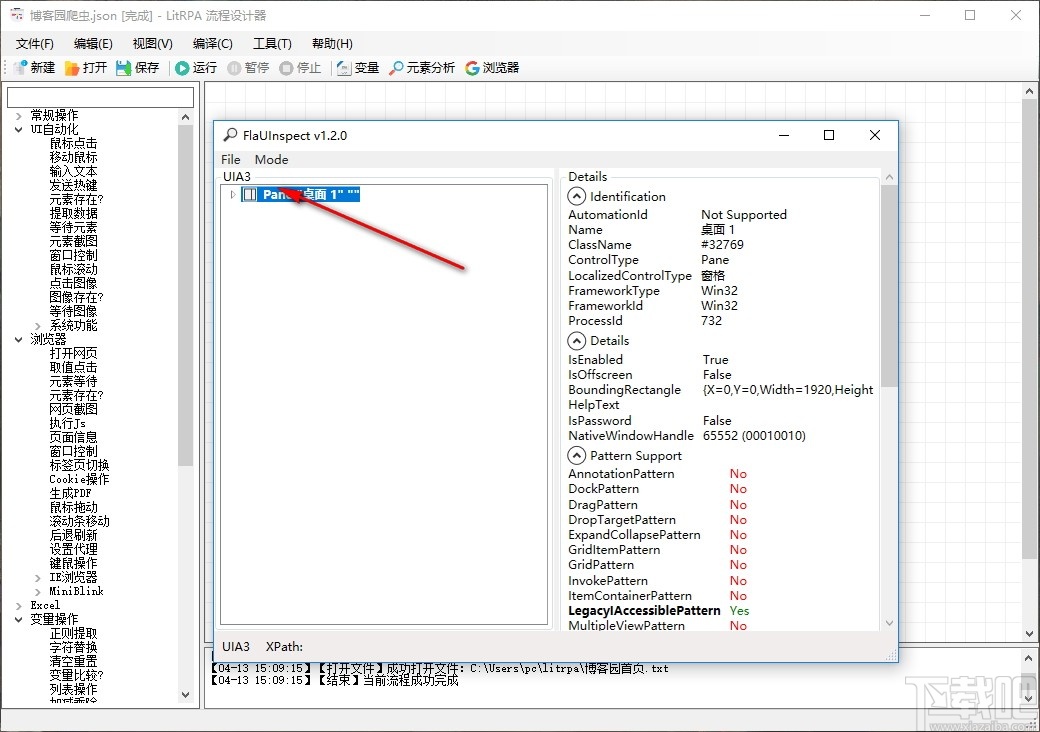Expand the Pane 桌面 1 tree node
Screen dimensions: 1040x732
pos(231,194)
